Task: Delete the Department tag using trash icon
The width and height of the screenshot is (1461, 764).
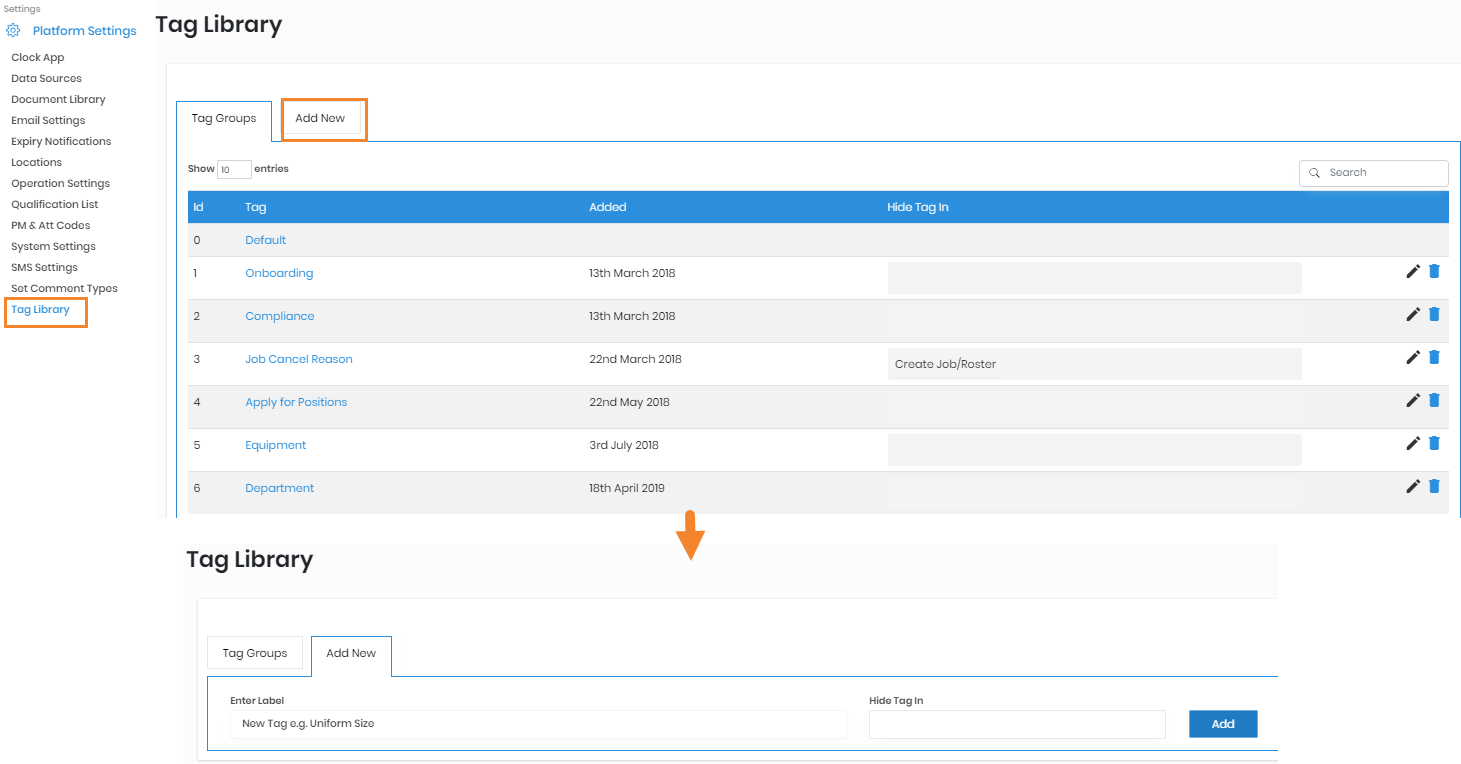Action: [x=1434, y=486]
